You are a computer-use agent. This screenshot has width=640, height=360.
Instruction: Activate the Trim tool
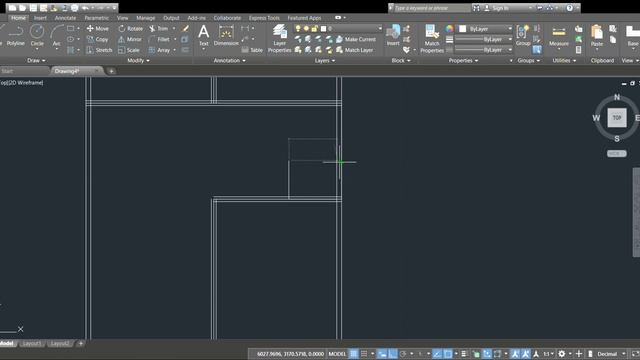[x=159, y=29]
